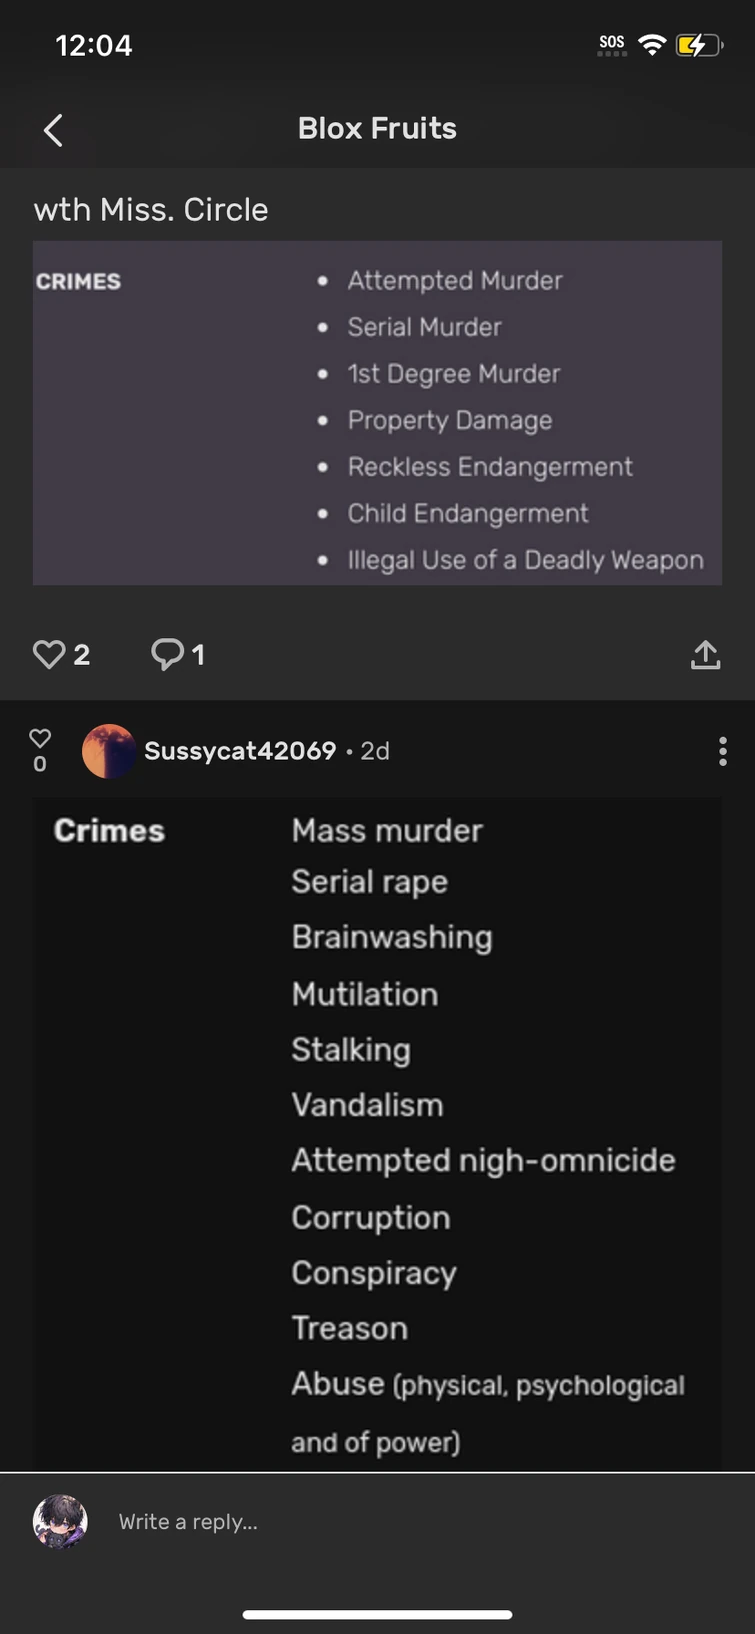
Task: Tap the Sussycat42069 username
Action: (240, 751)
